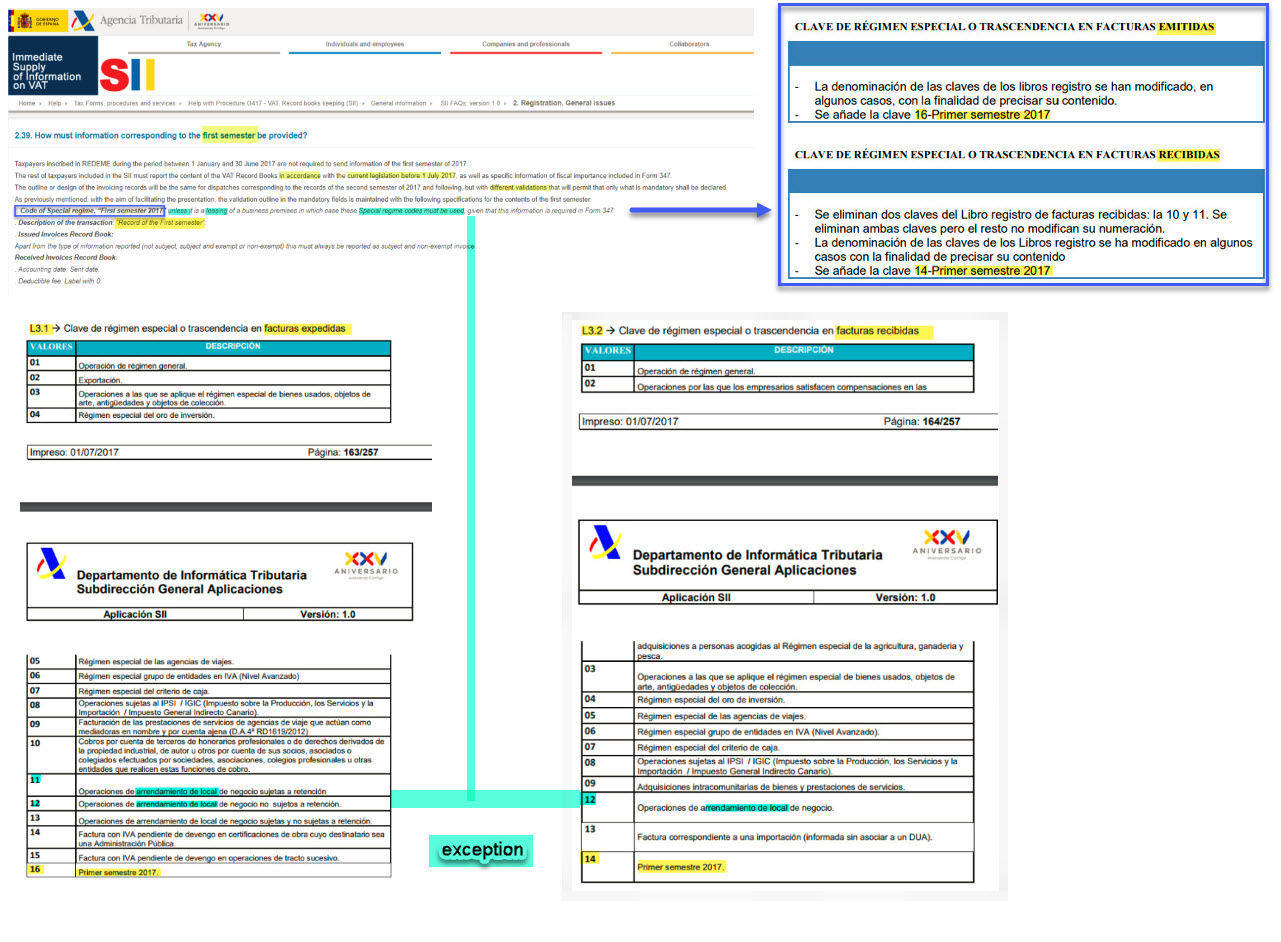Click row 12 'no sujetos a retención' in left table
This screenshot has width=1281, height=942.
tap(209, 804)
